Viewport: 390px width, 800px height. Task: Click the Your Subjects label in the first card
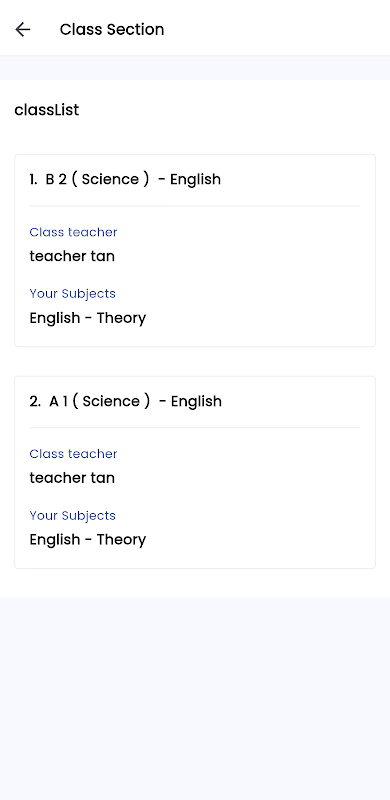tap(72, 293)
